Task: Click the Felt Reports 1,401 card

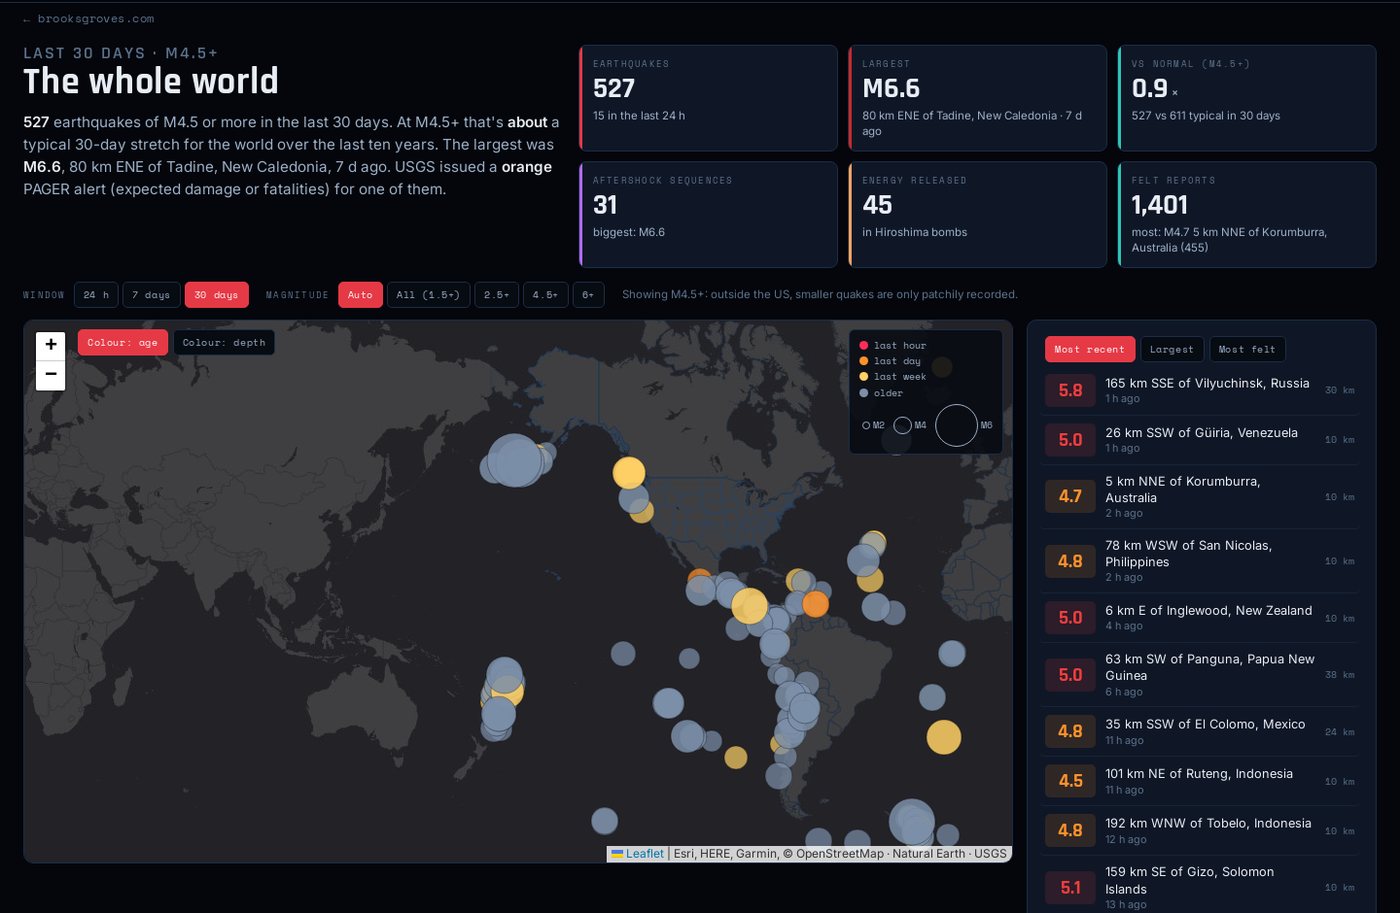Action: pyautogui.click(x=1247, y=215)
